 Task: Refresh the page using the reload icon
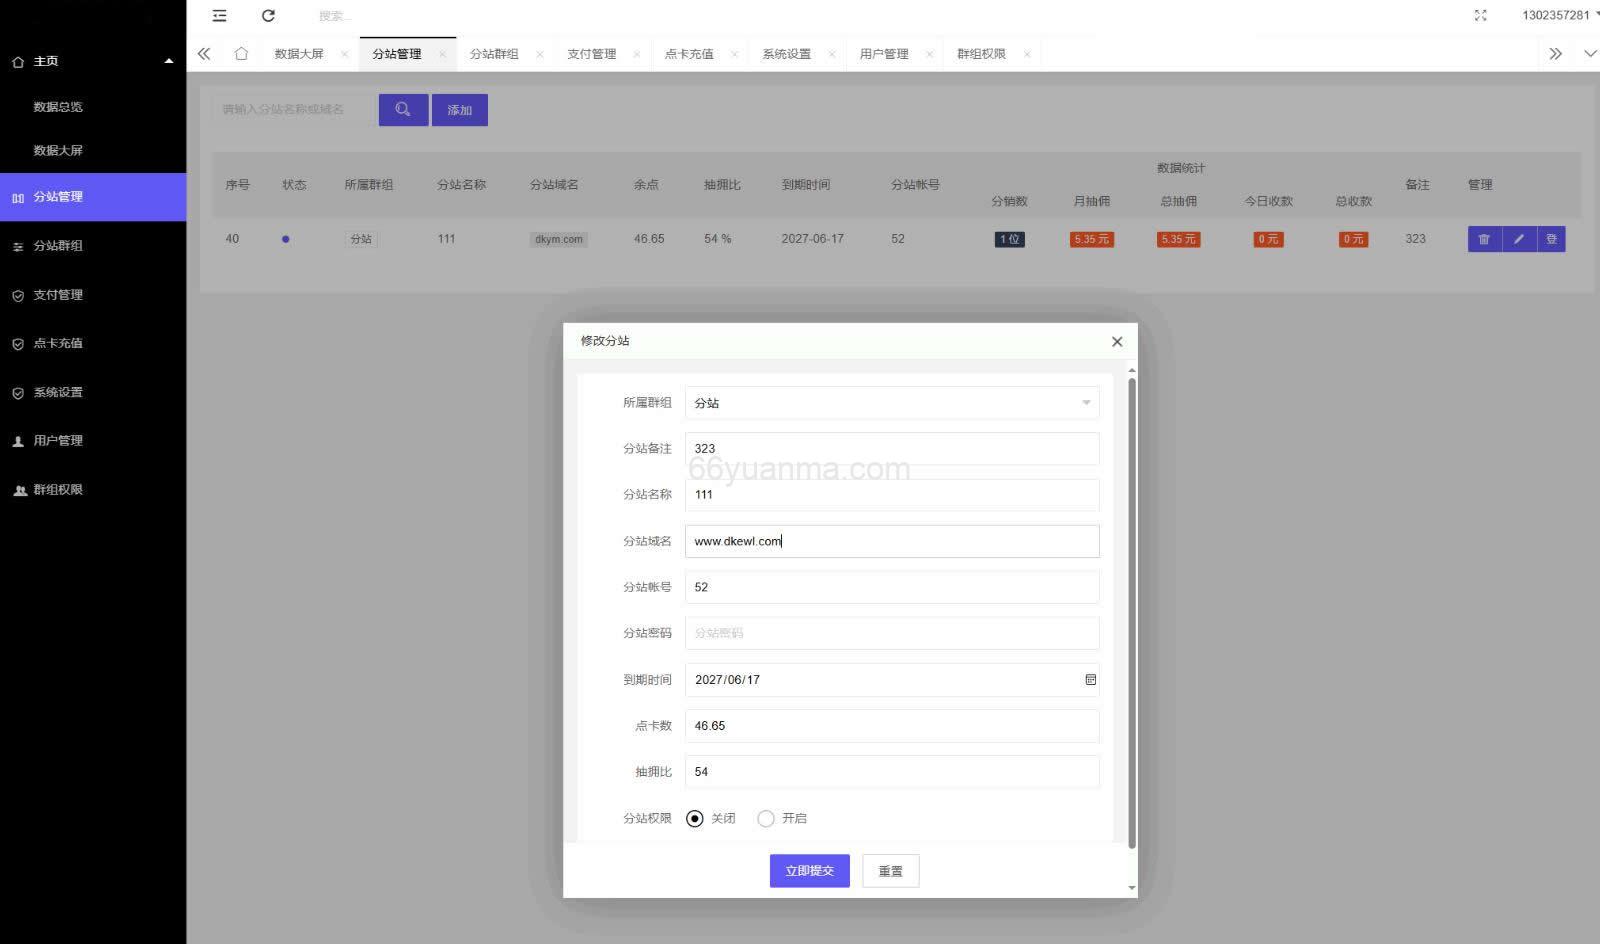(267, 15)
